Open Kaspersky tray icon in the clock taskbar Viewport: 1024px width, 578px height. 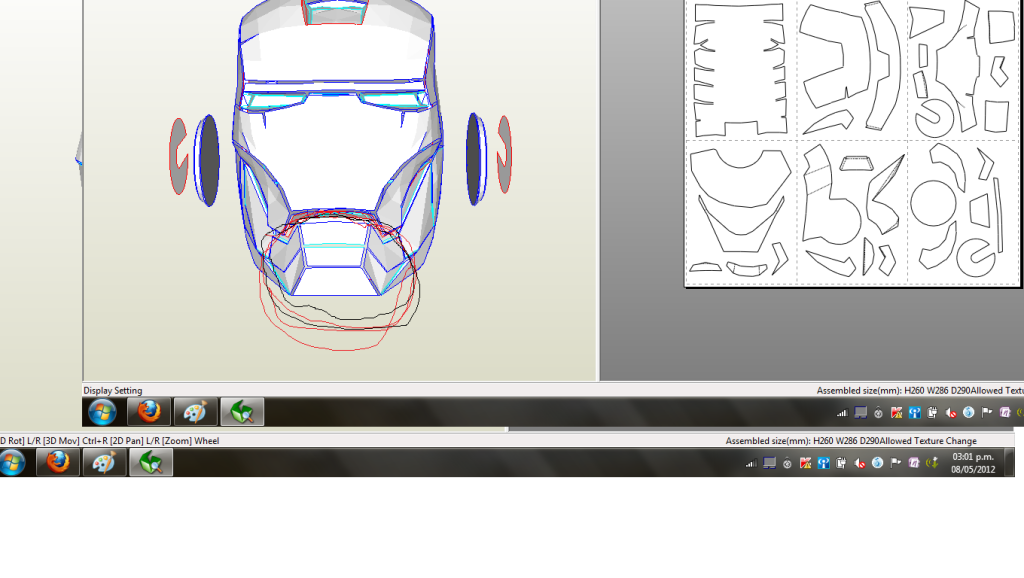pyautogui.click(x=805, y=463)
